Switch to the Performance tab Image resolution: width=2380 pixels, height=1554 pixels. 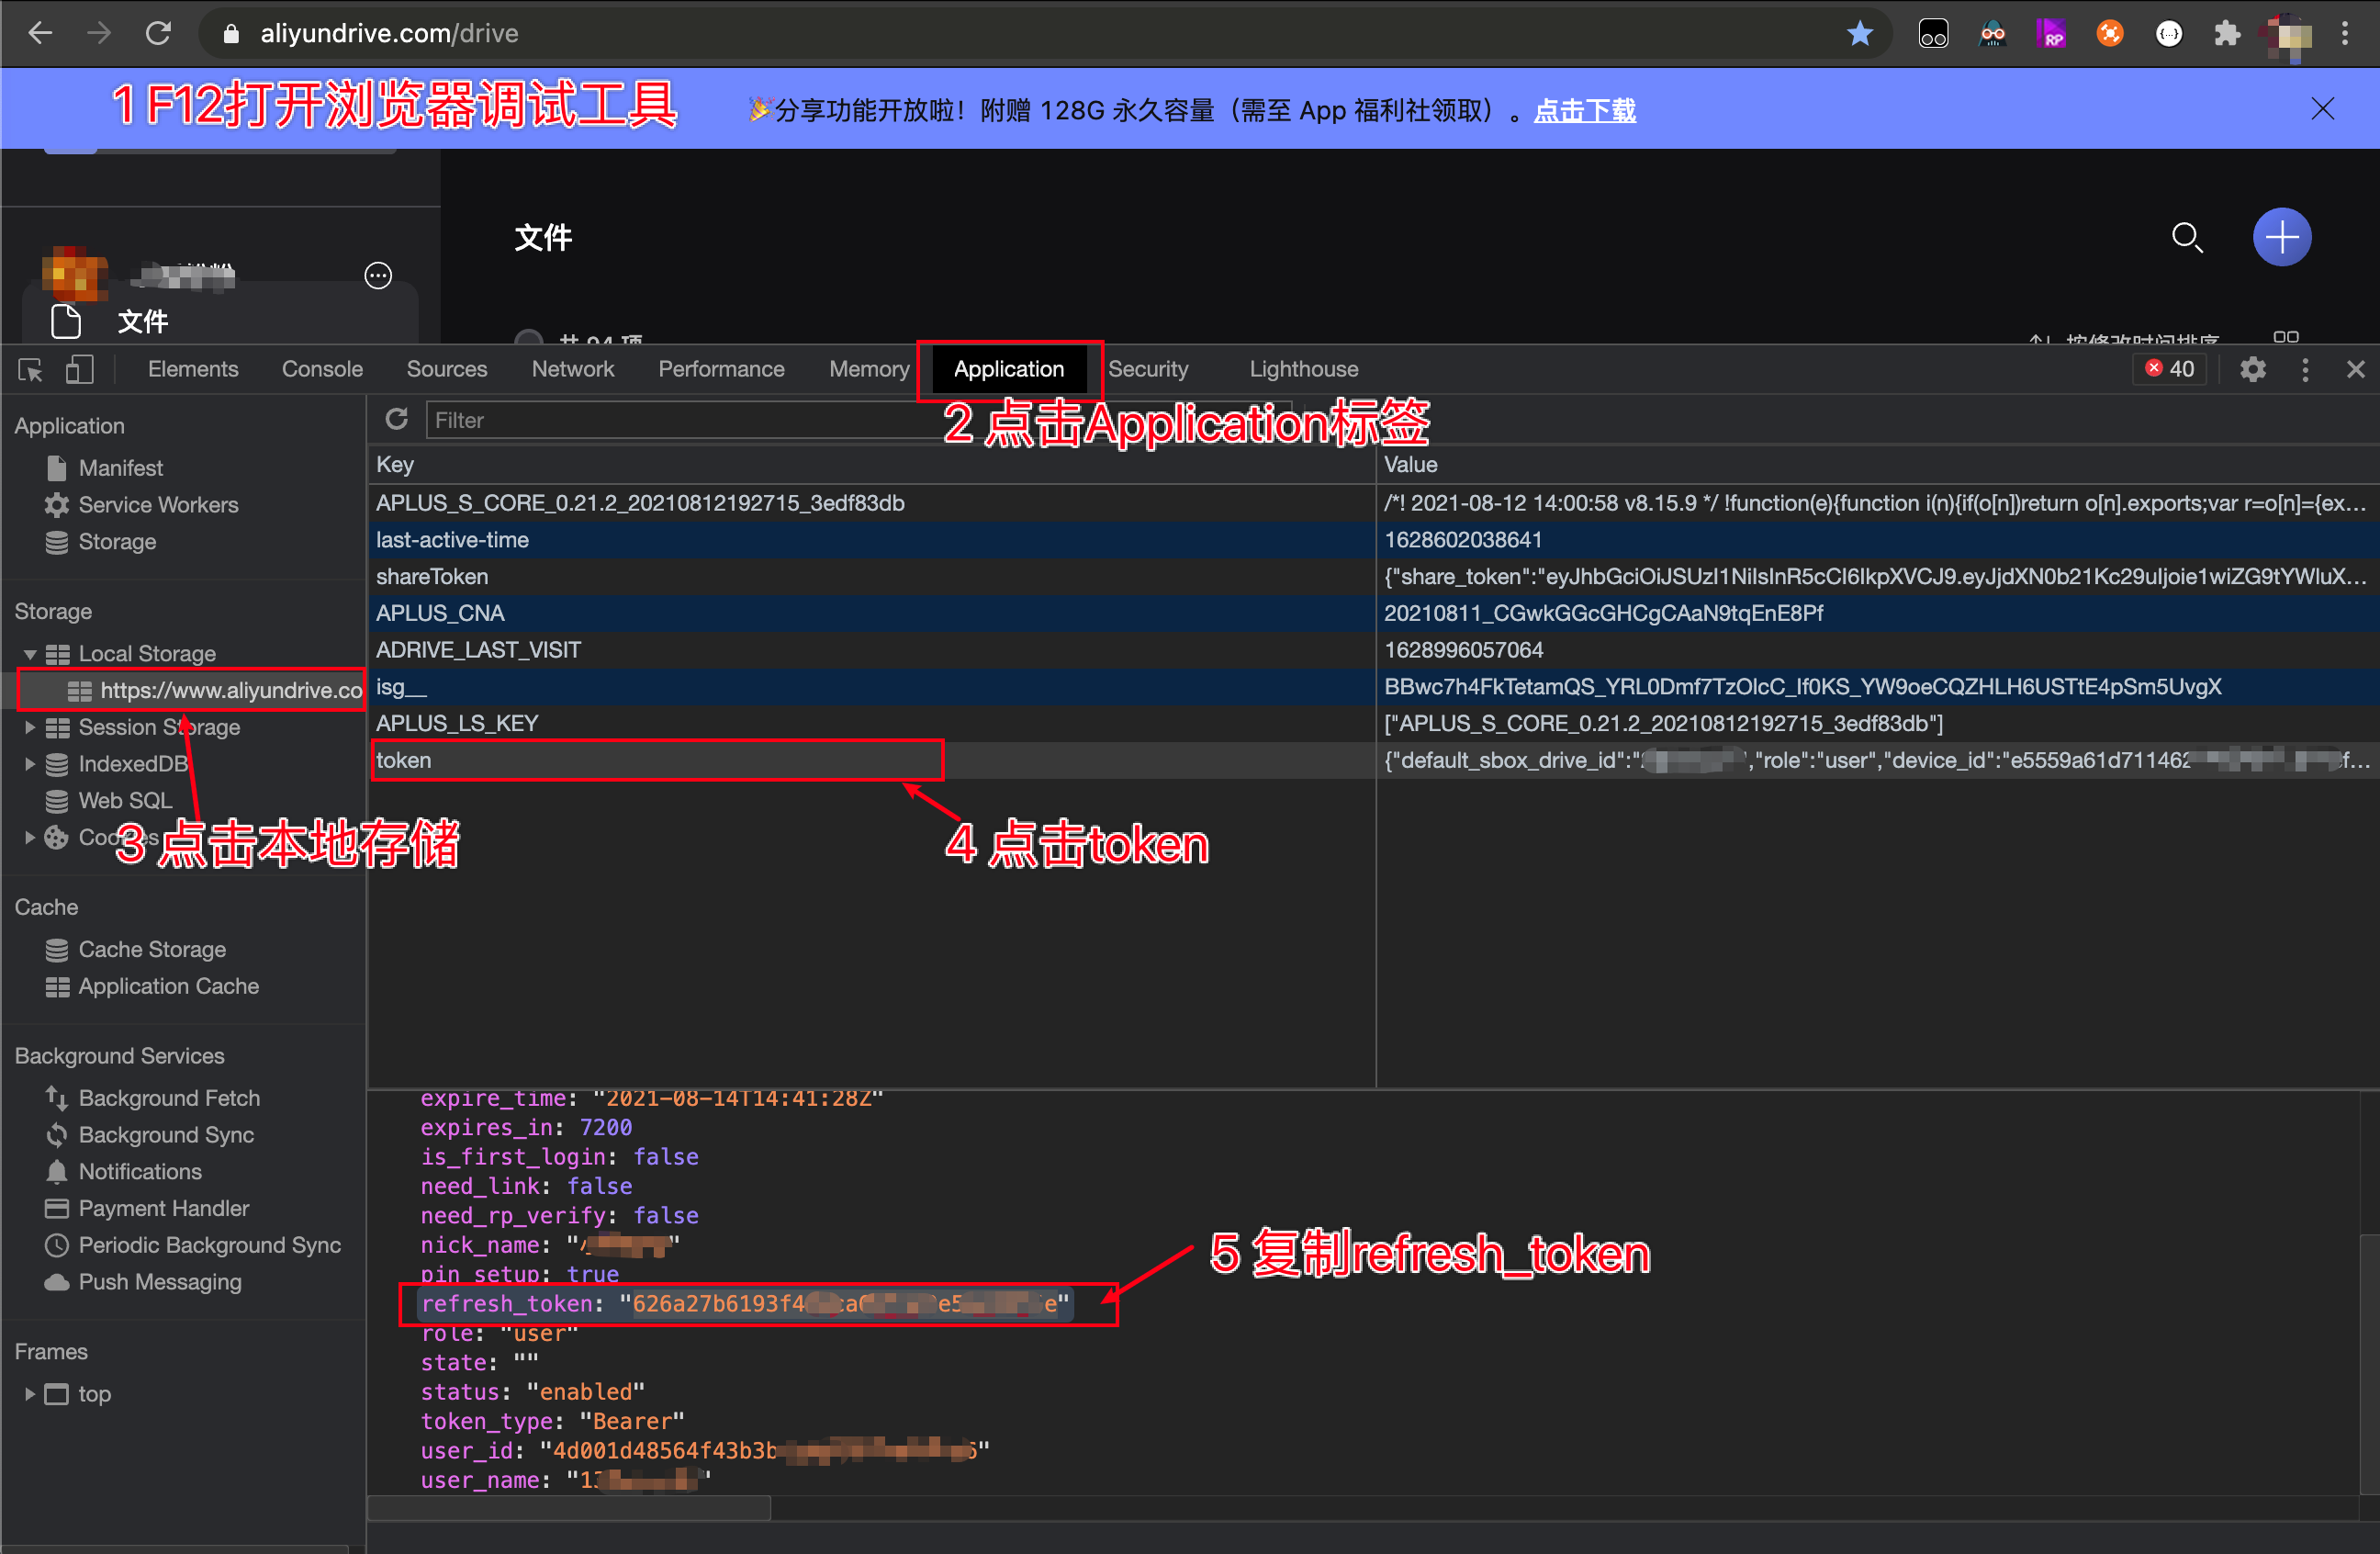[x=721, y=369]
